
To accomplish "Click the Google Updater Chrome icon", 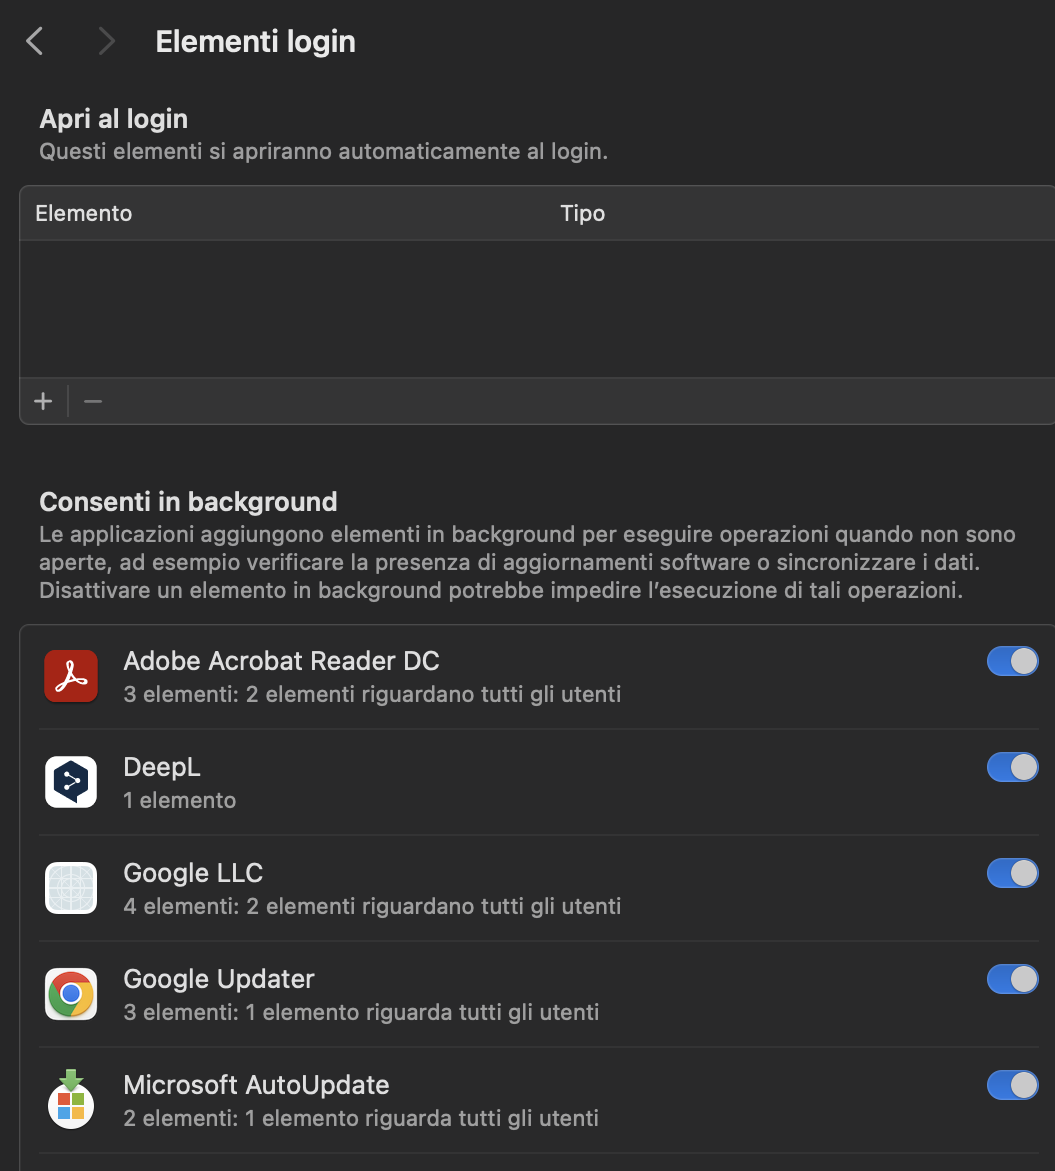I will pyautogui.click(x=70, y=994).
